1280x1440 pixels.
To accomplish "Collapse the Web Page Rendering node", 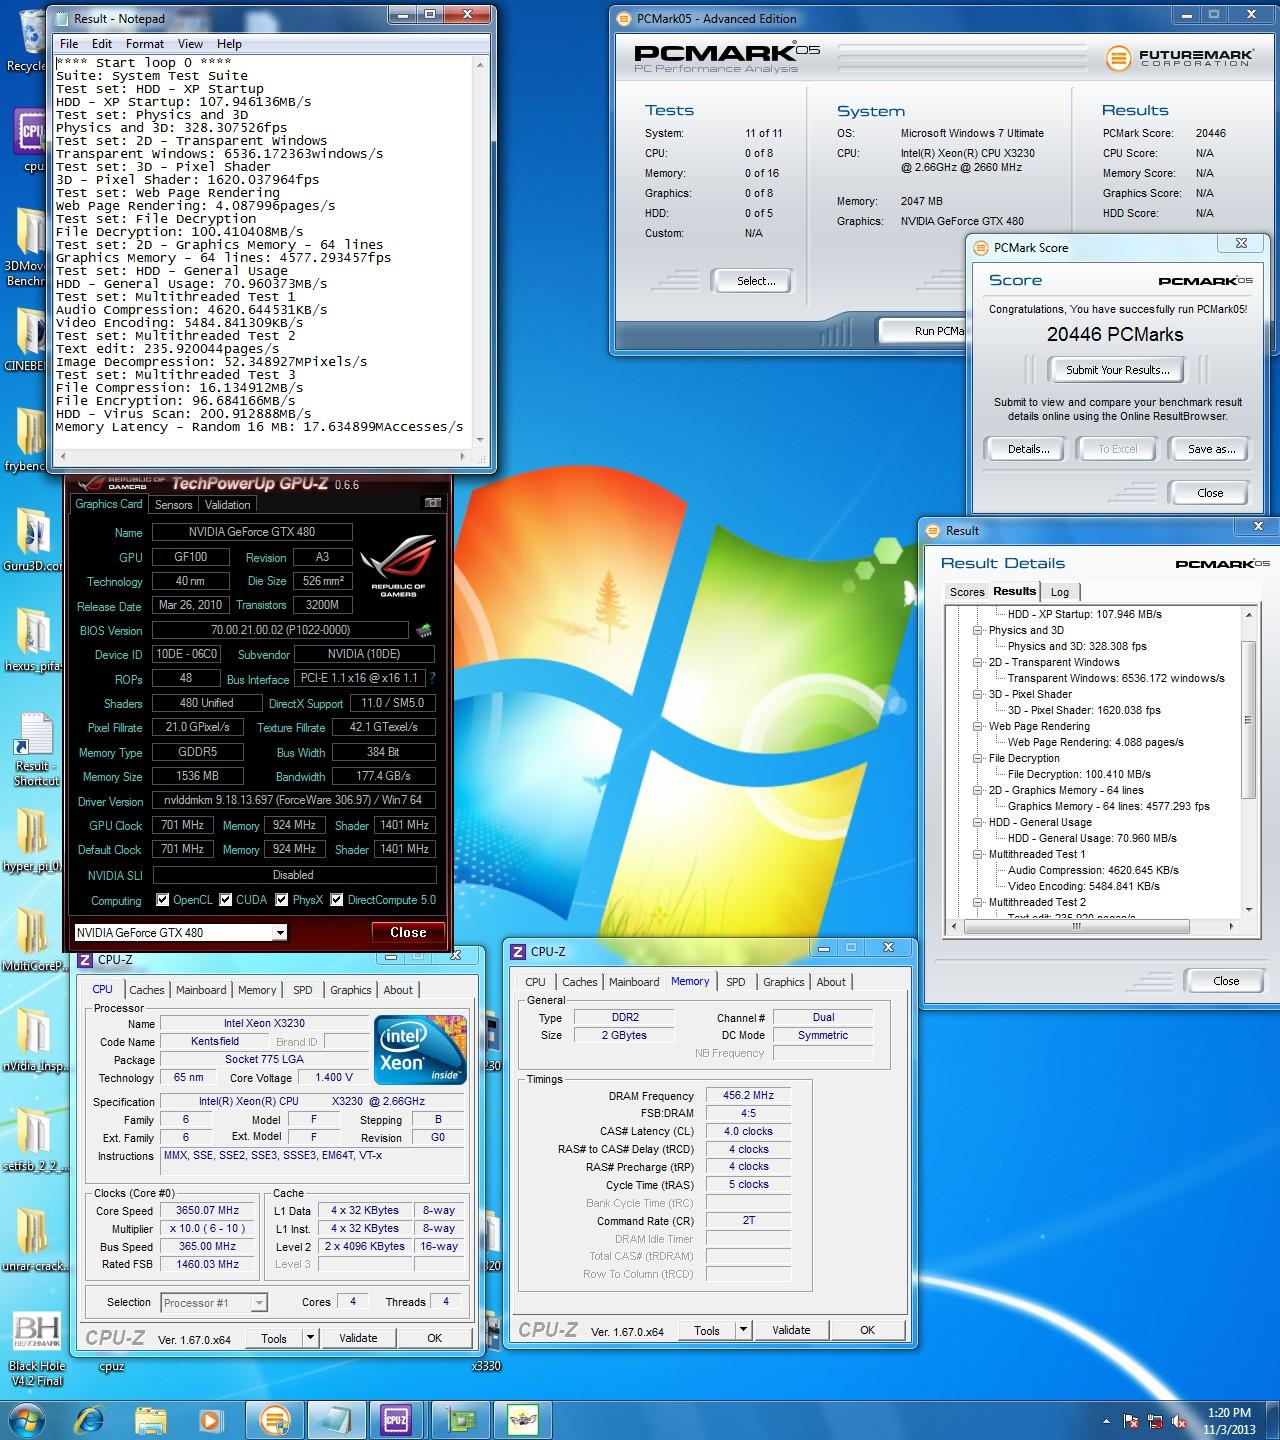I will 978,727.
